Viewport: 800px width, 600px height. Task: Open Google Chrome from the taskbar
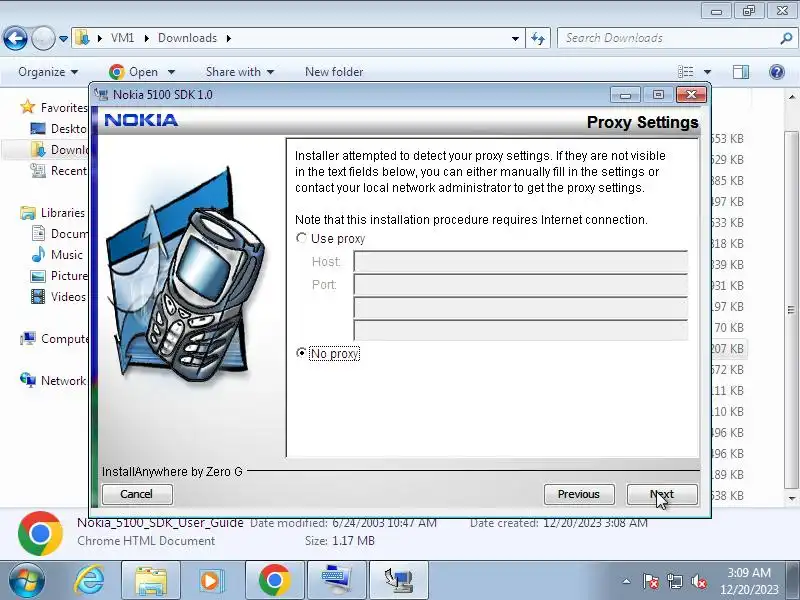[x=274, y=580]
